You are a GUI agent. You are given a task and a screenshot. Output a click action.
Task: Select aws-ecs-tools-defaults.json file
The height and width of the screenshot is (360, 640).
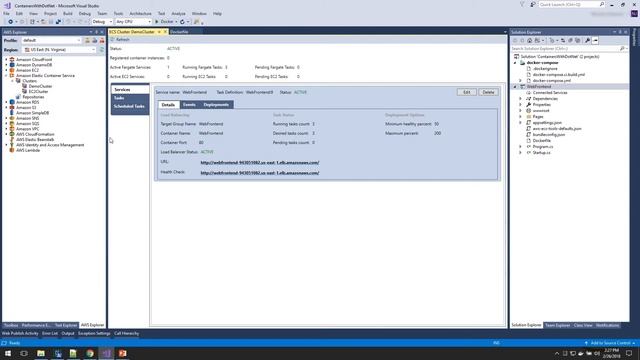coord(557,129)
